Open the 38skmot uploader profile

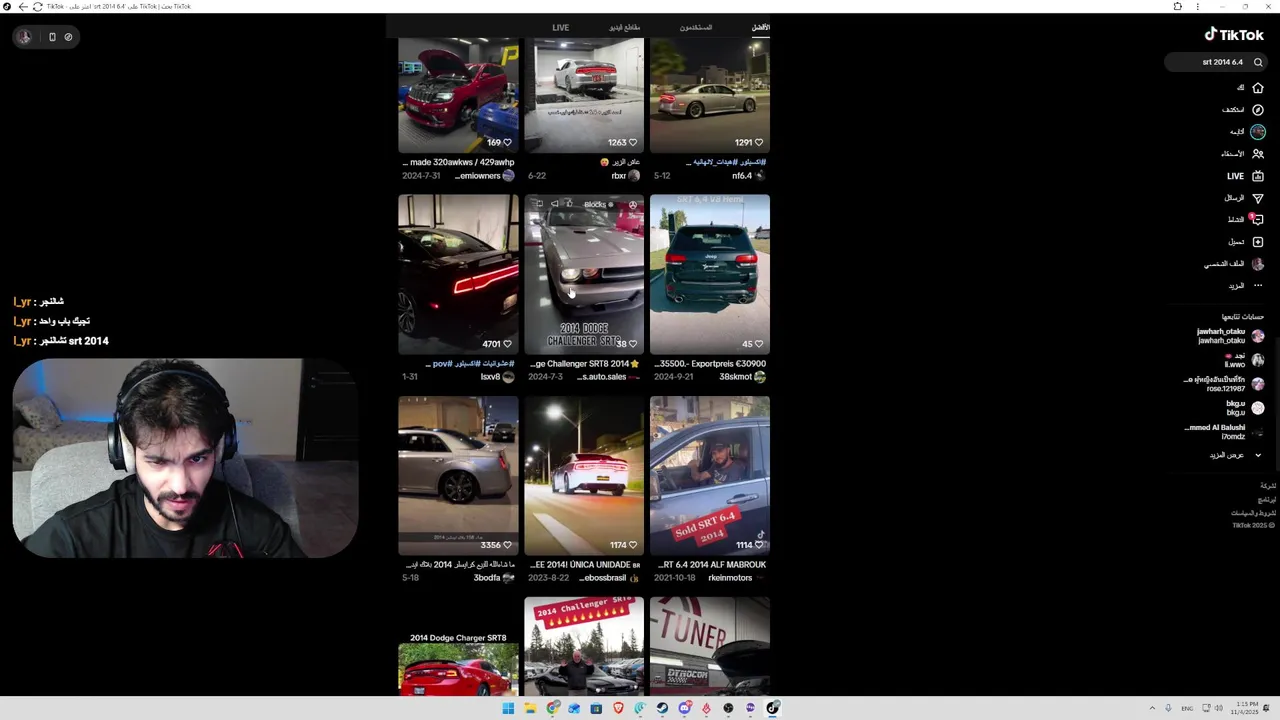[742, 377]
